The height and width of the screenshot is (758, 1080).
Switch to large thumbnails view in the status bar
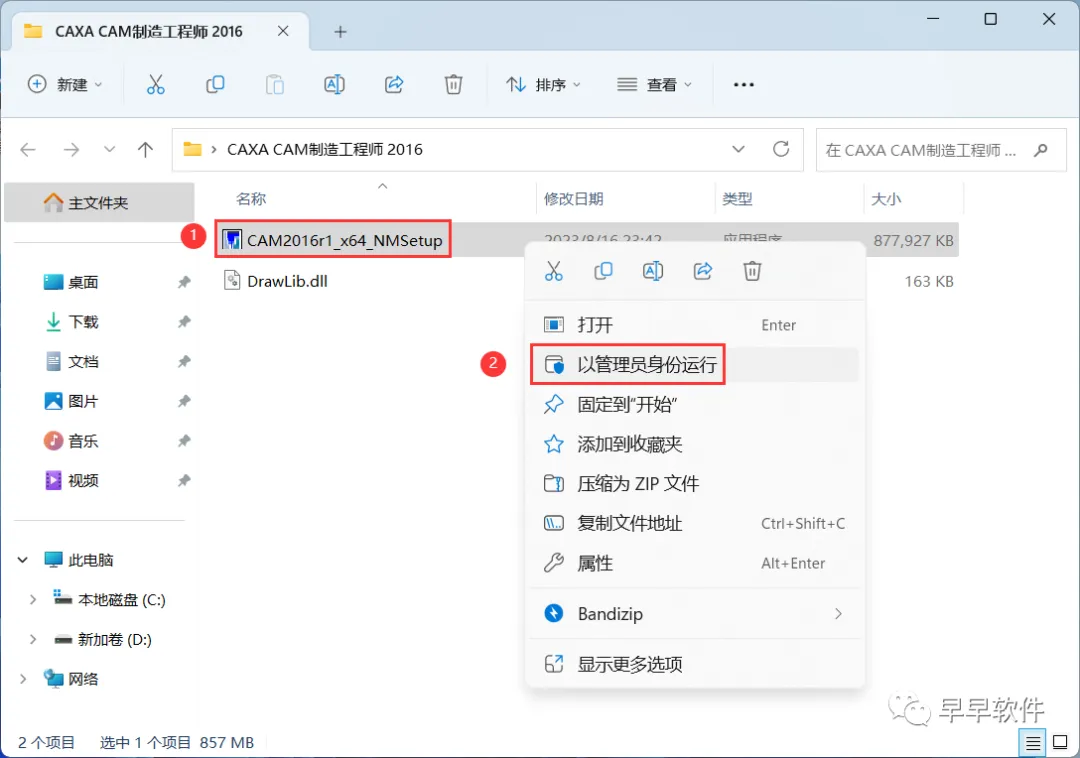pos(1061,743)
